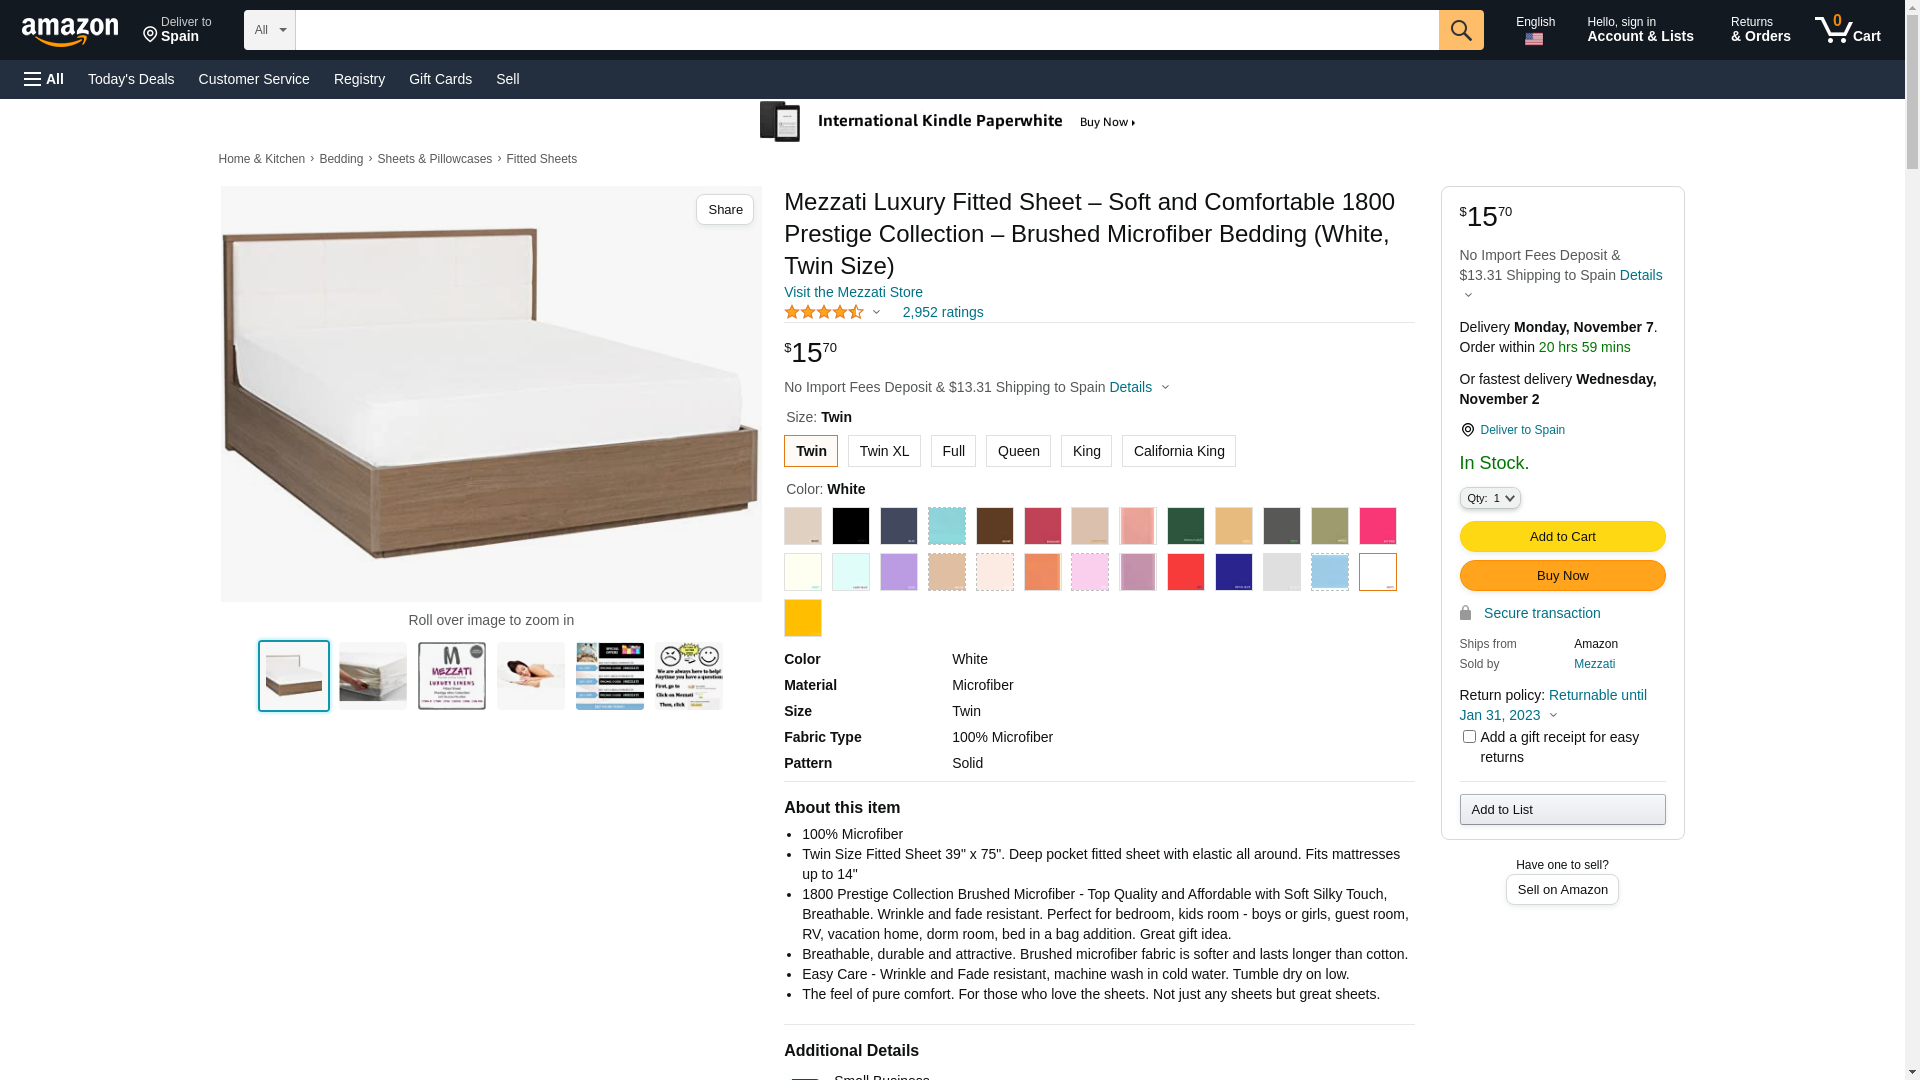Click the star rating icons
The height and width of the screenshot is (1080, 1920).
pos(824,312)
